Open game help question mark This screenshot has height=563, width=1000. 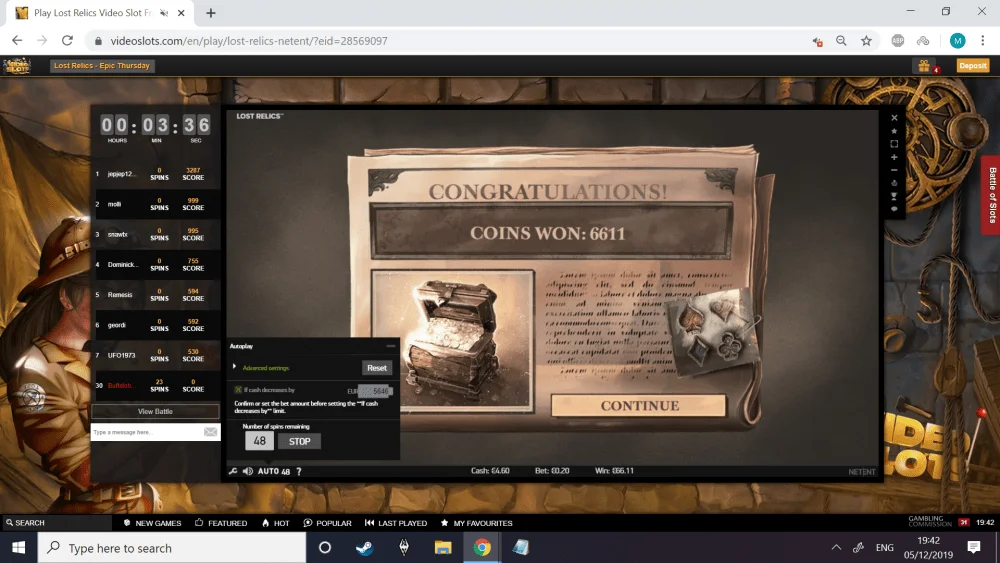(x=298, y=471)
